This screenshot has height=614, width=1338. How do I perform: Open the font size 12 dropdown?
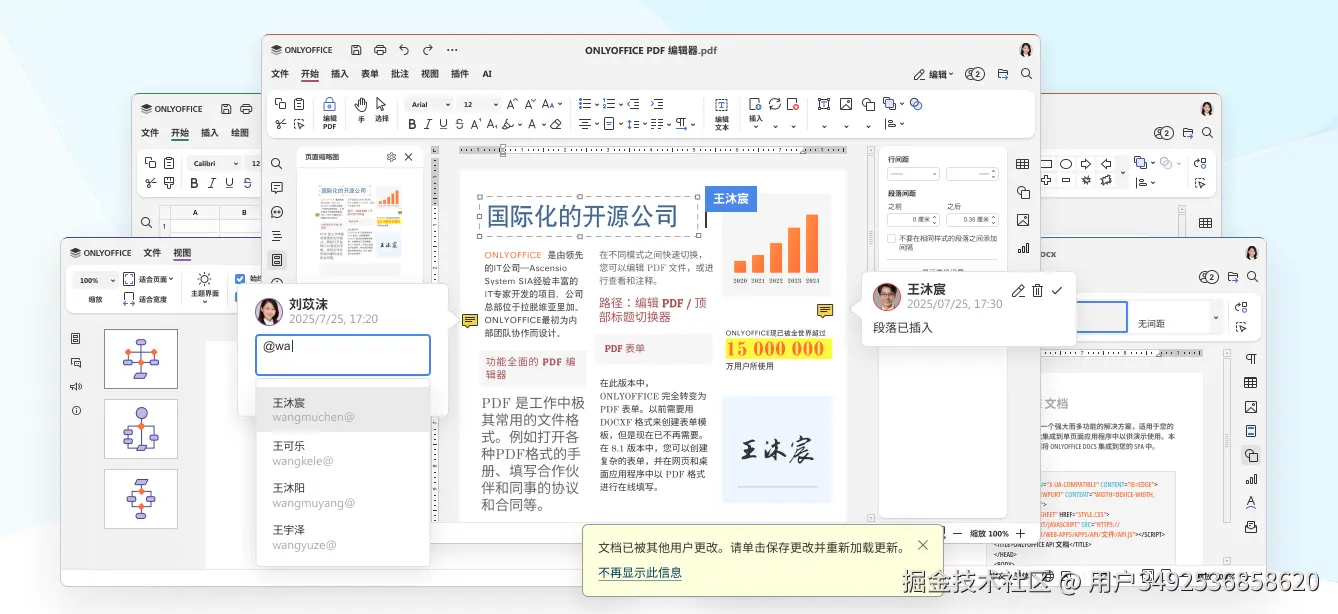point(480,104)
